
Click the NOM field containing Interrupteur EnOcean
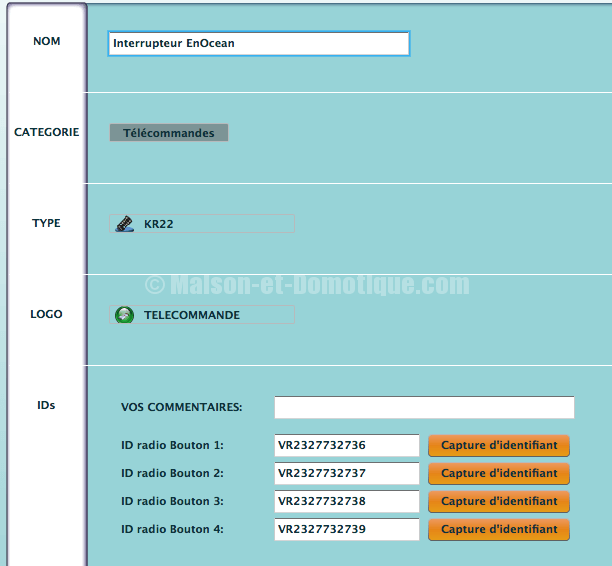pyautogui.click(x=259, y=43)
